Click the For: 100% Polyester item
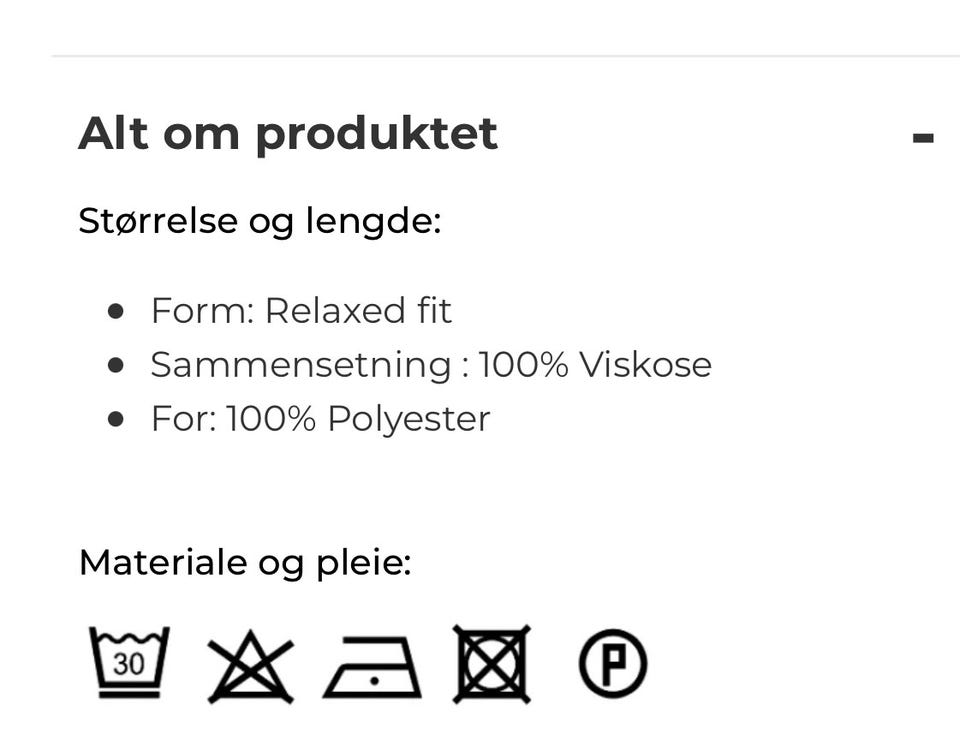Screen dimensions: 960x745 click(320, 419)
